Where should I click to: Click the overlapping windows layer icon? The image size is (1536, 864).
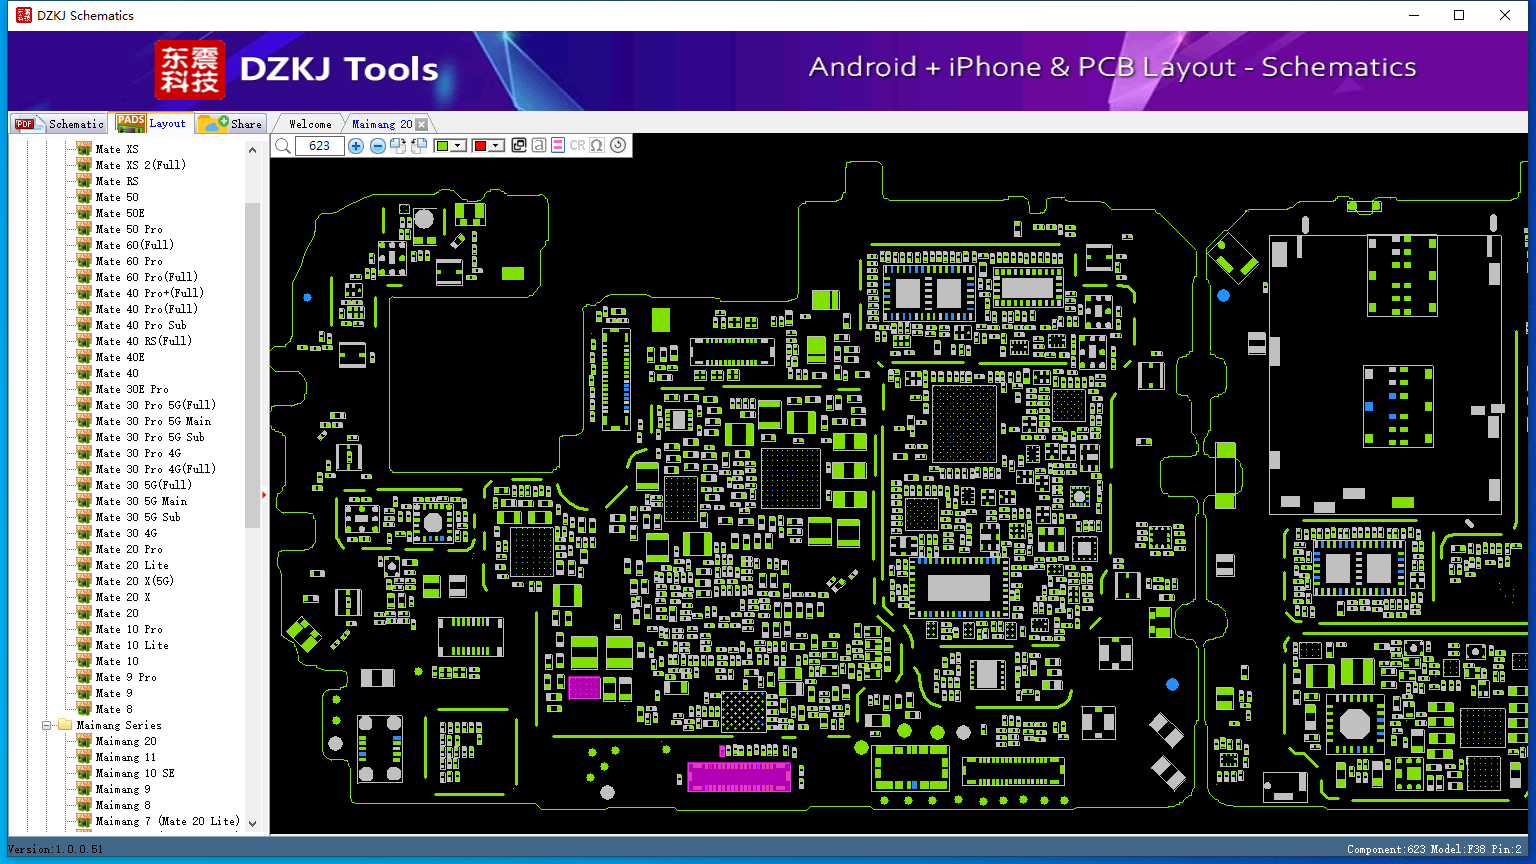[x=519, y=146]
